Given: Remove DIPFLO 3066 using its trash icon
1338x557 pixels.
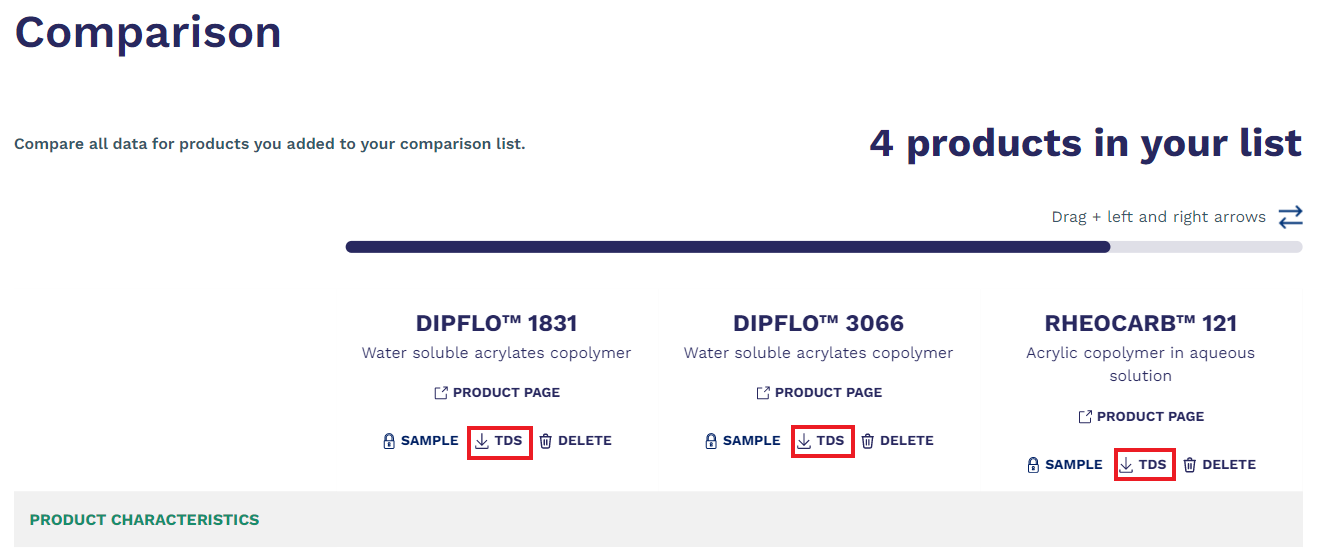Looking at the screenshot, I should [x=868, y=441].
